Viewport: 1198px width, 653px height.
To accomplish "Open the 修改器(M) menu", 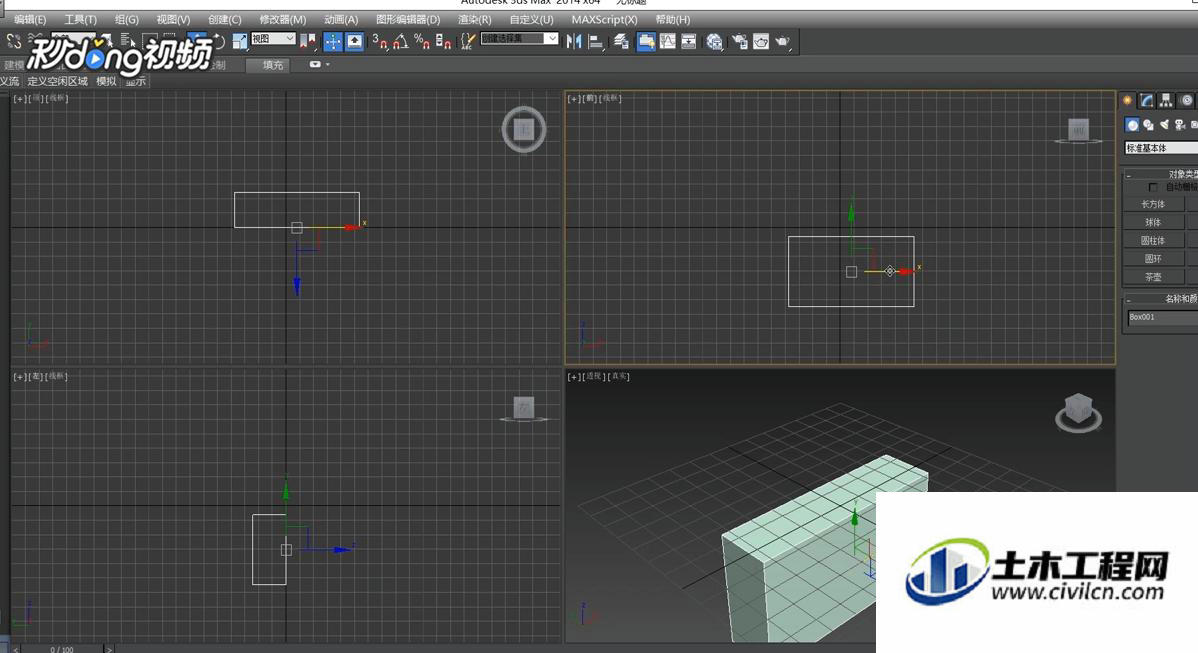I will tap(283, 19).
